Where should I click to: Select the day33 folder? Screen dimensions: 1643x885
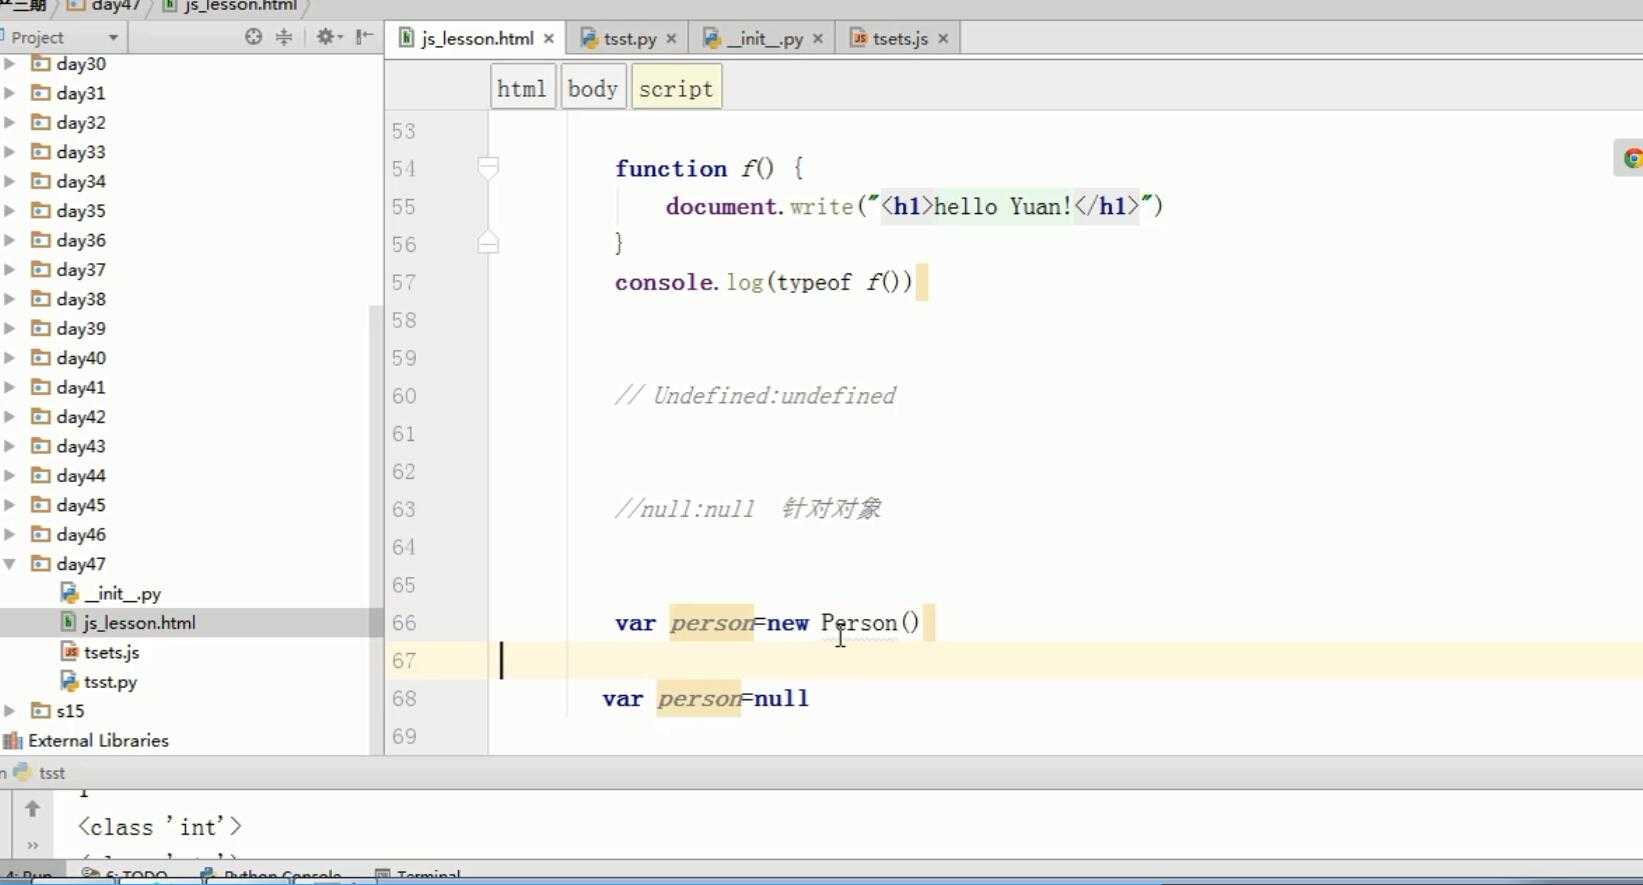pos(81,152)
